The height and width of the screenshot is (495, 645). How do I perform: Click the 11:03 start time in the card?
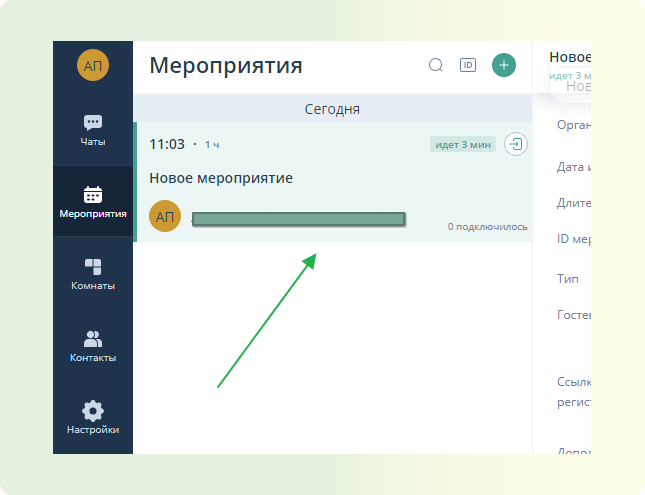(167, 144)
